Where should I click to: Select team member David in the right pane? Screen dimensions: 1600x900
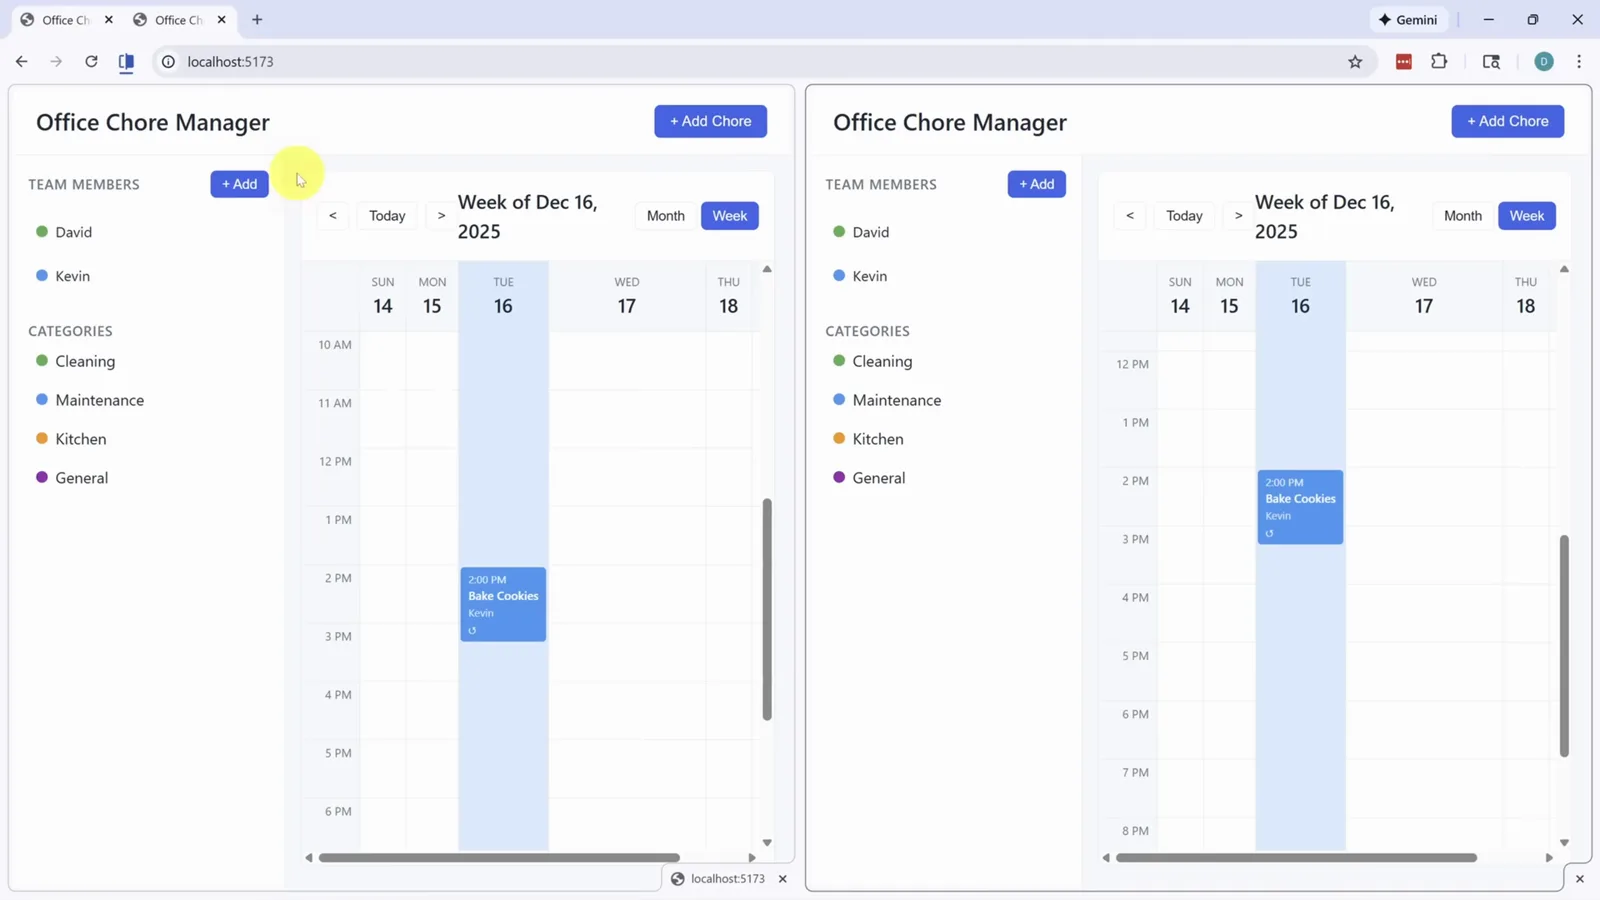870,232
